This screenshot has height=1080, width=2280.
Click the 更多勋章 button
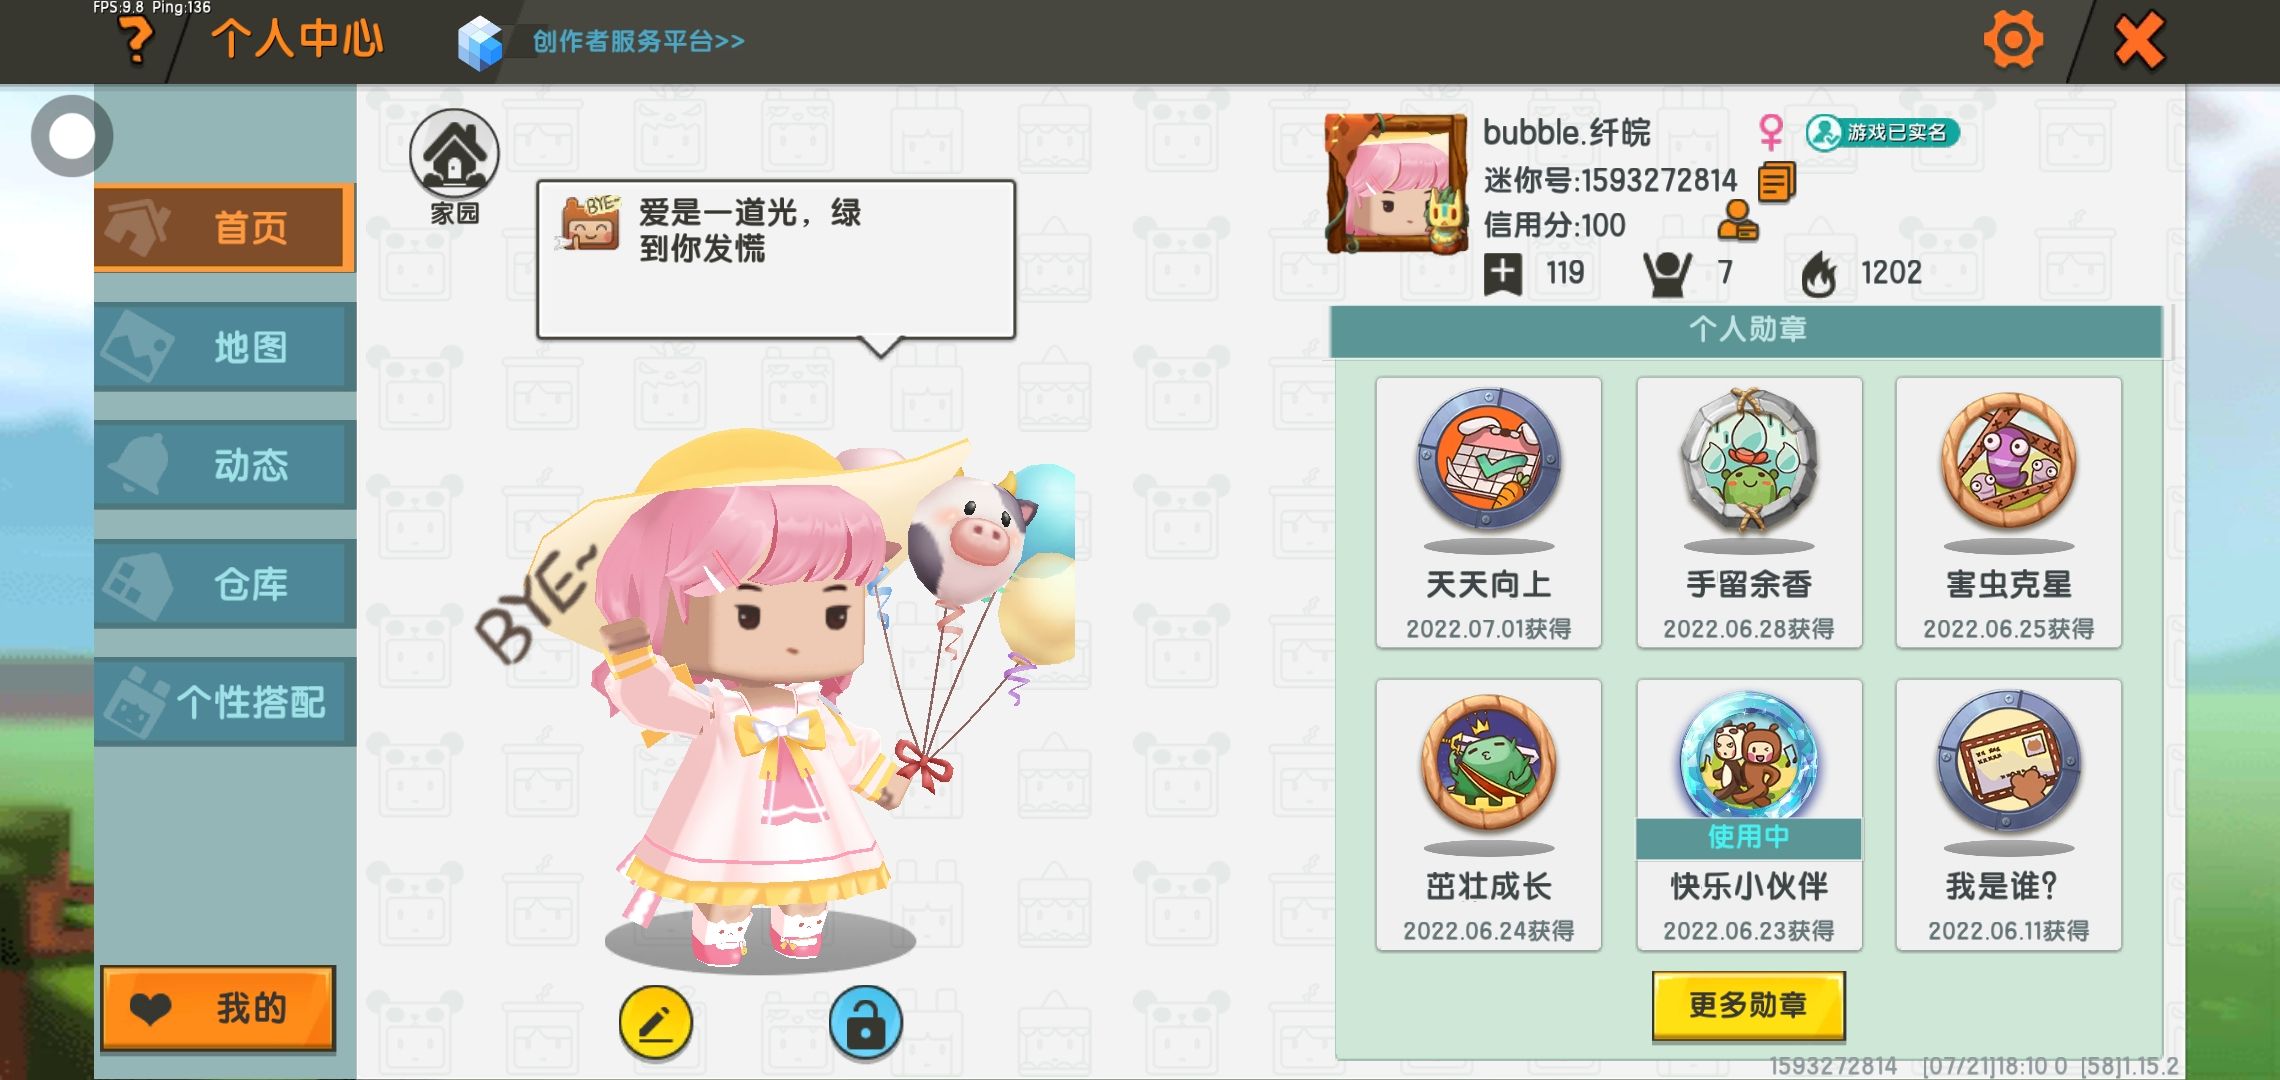click(x=1748, y=1005)
